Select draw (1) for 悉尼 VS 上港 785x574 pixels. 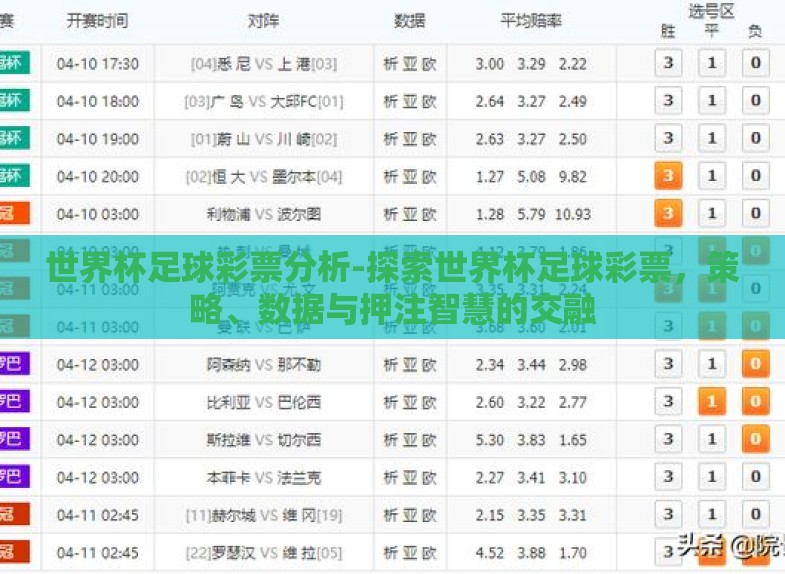point(712,63)
